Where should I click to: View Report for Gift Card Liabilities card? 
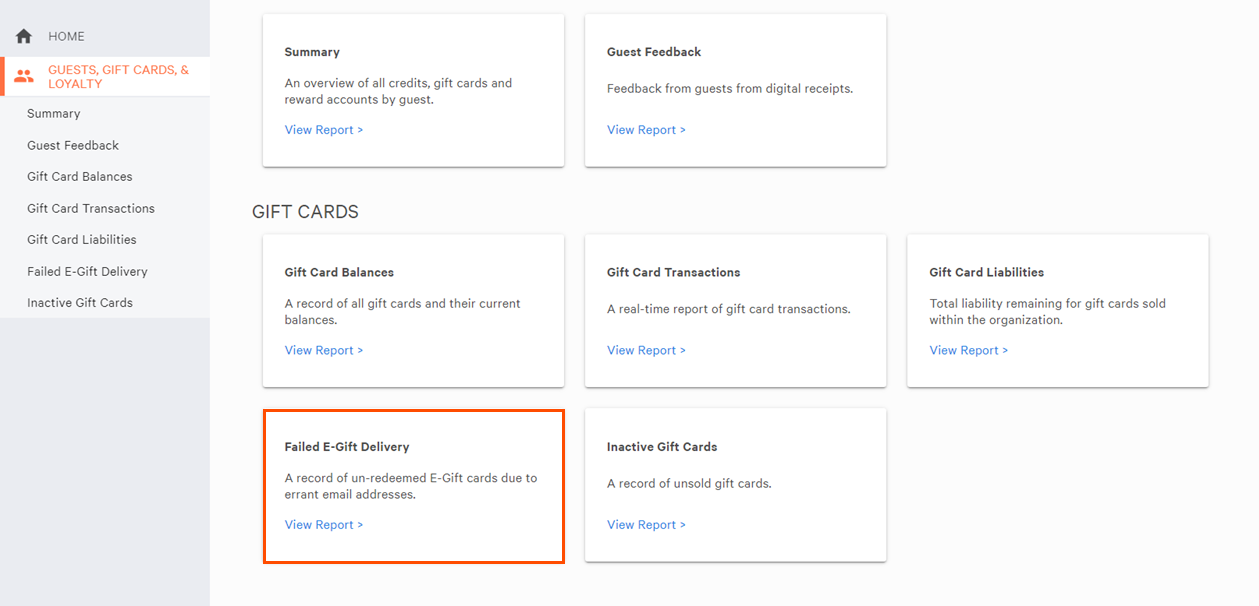[x=969, y=350]
